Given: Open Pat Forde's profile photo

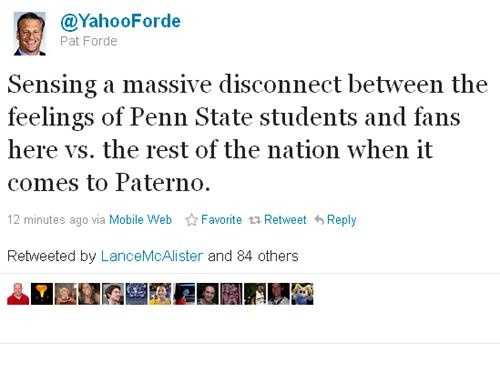Looking at the screenshot, I should [x=30, y=33].
